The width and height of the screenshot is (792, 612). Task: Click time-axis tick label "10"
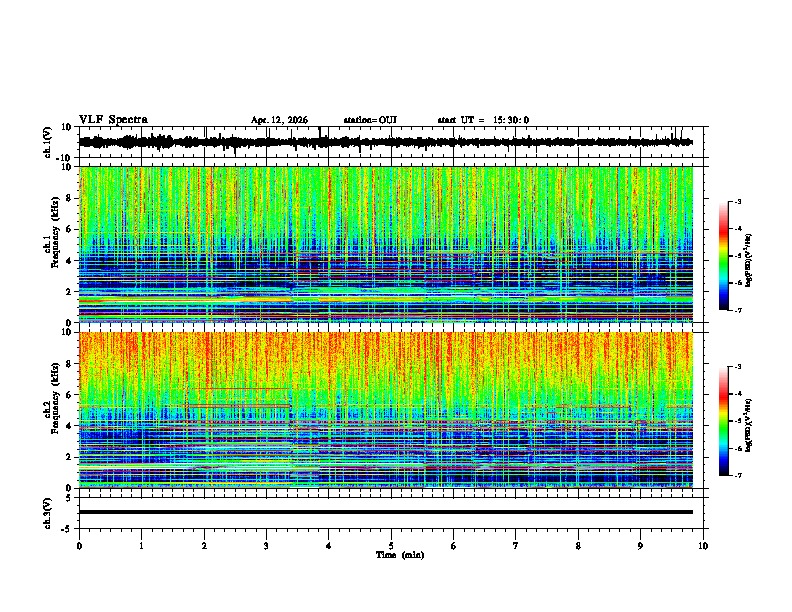tap(703, 546)
